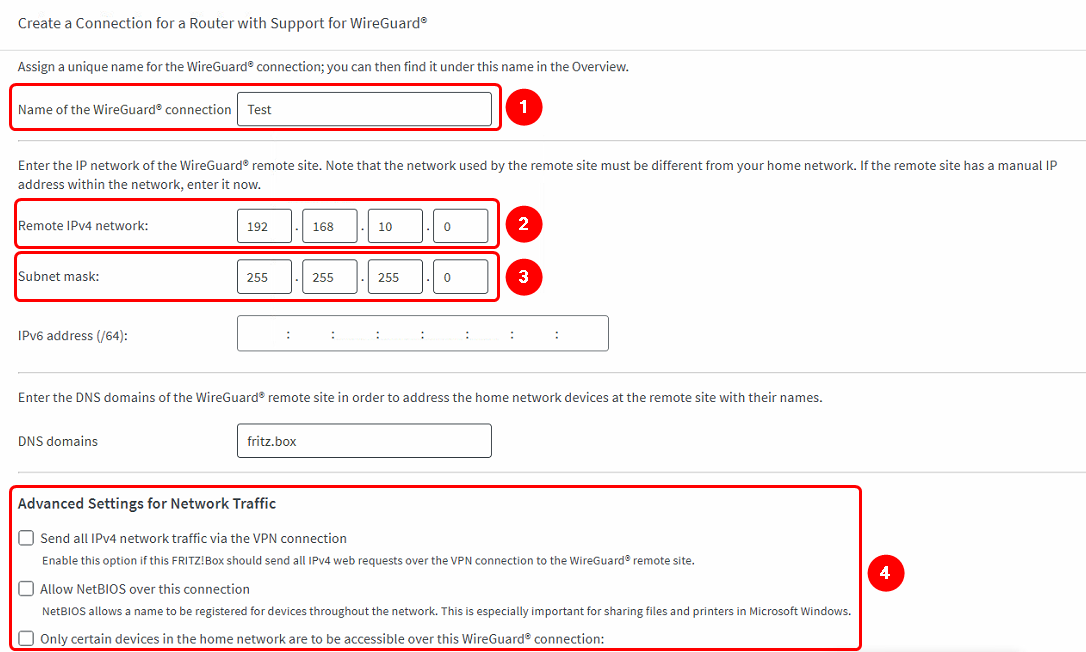
Task: Click first octet of Remote IPv4 network
Action: (x=264, y=227)
